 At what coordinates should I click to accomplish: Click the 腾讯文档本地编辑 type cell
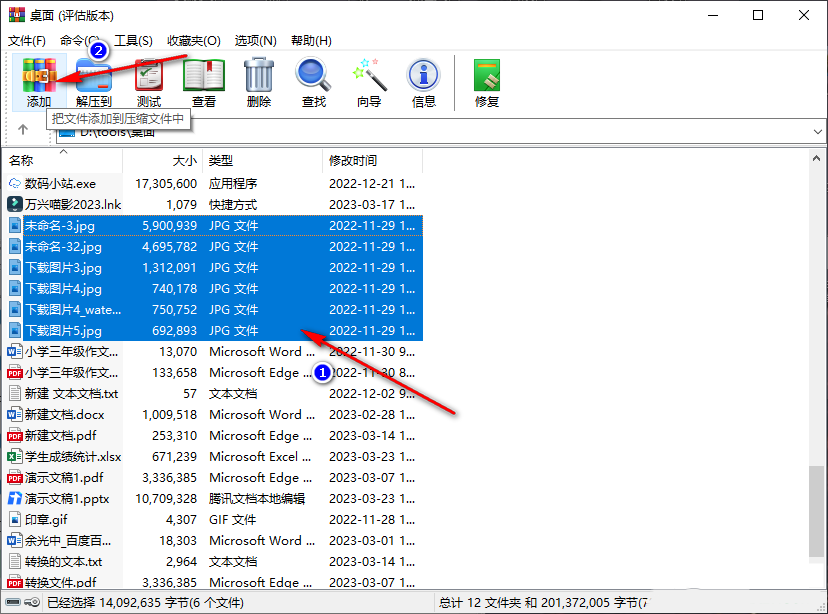coord(257,498)
